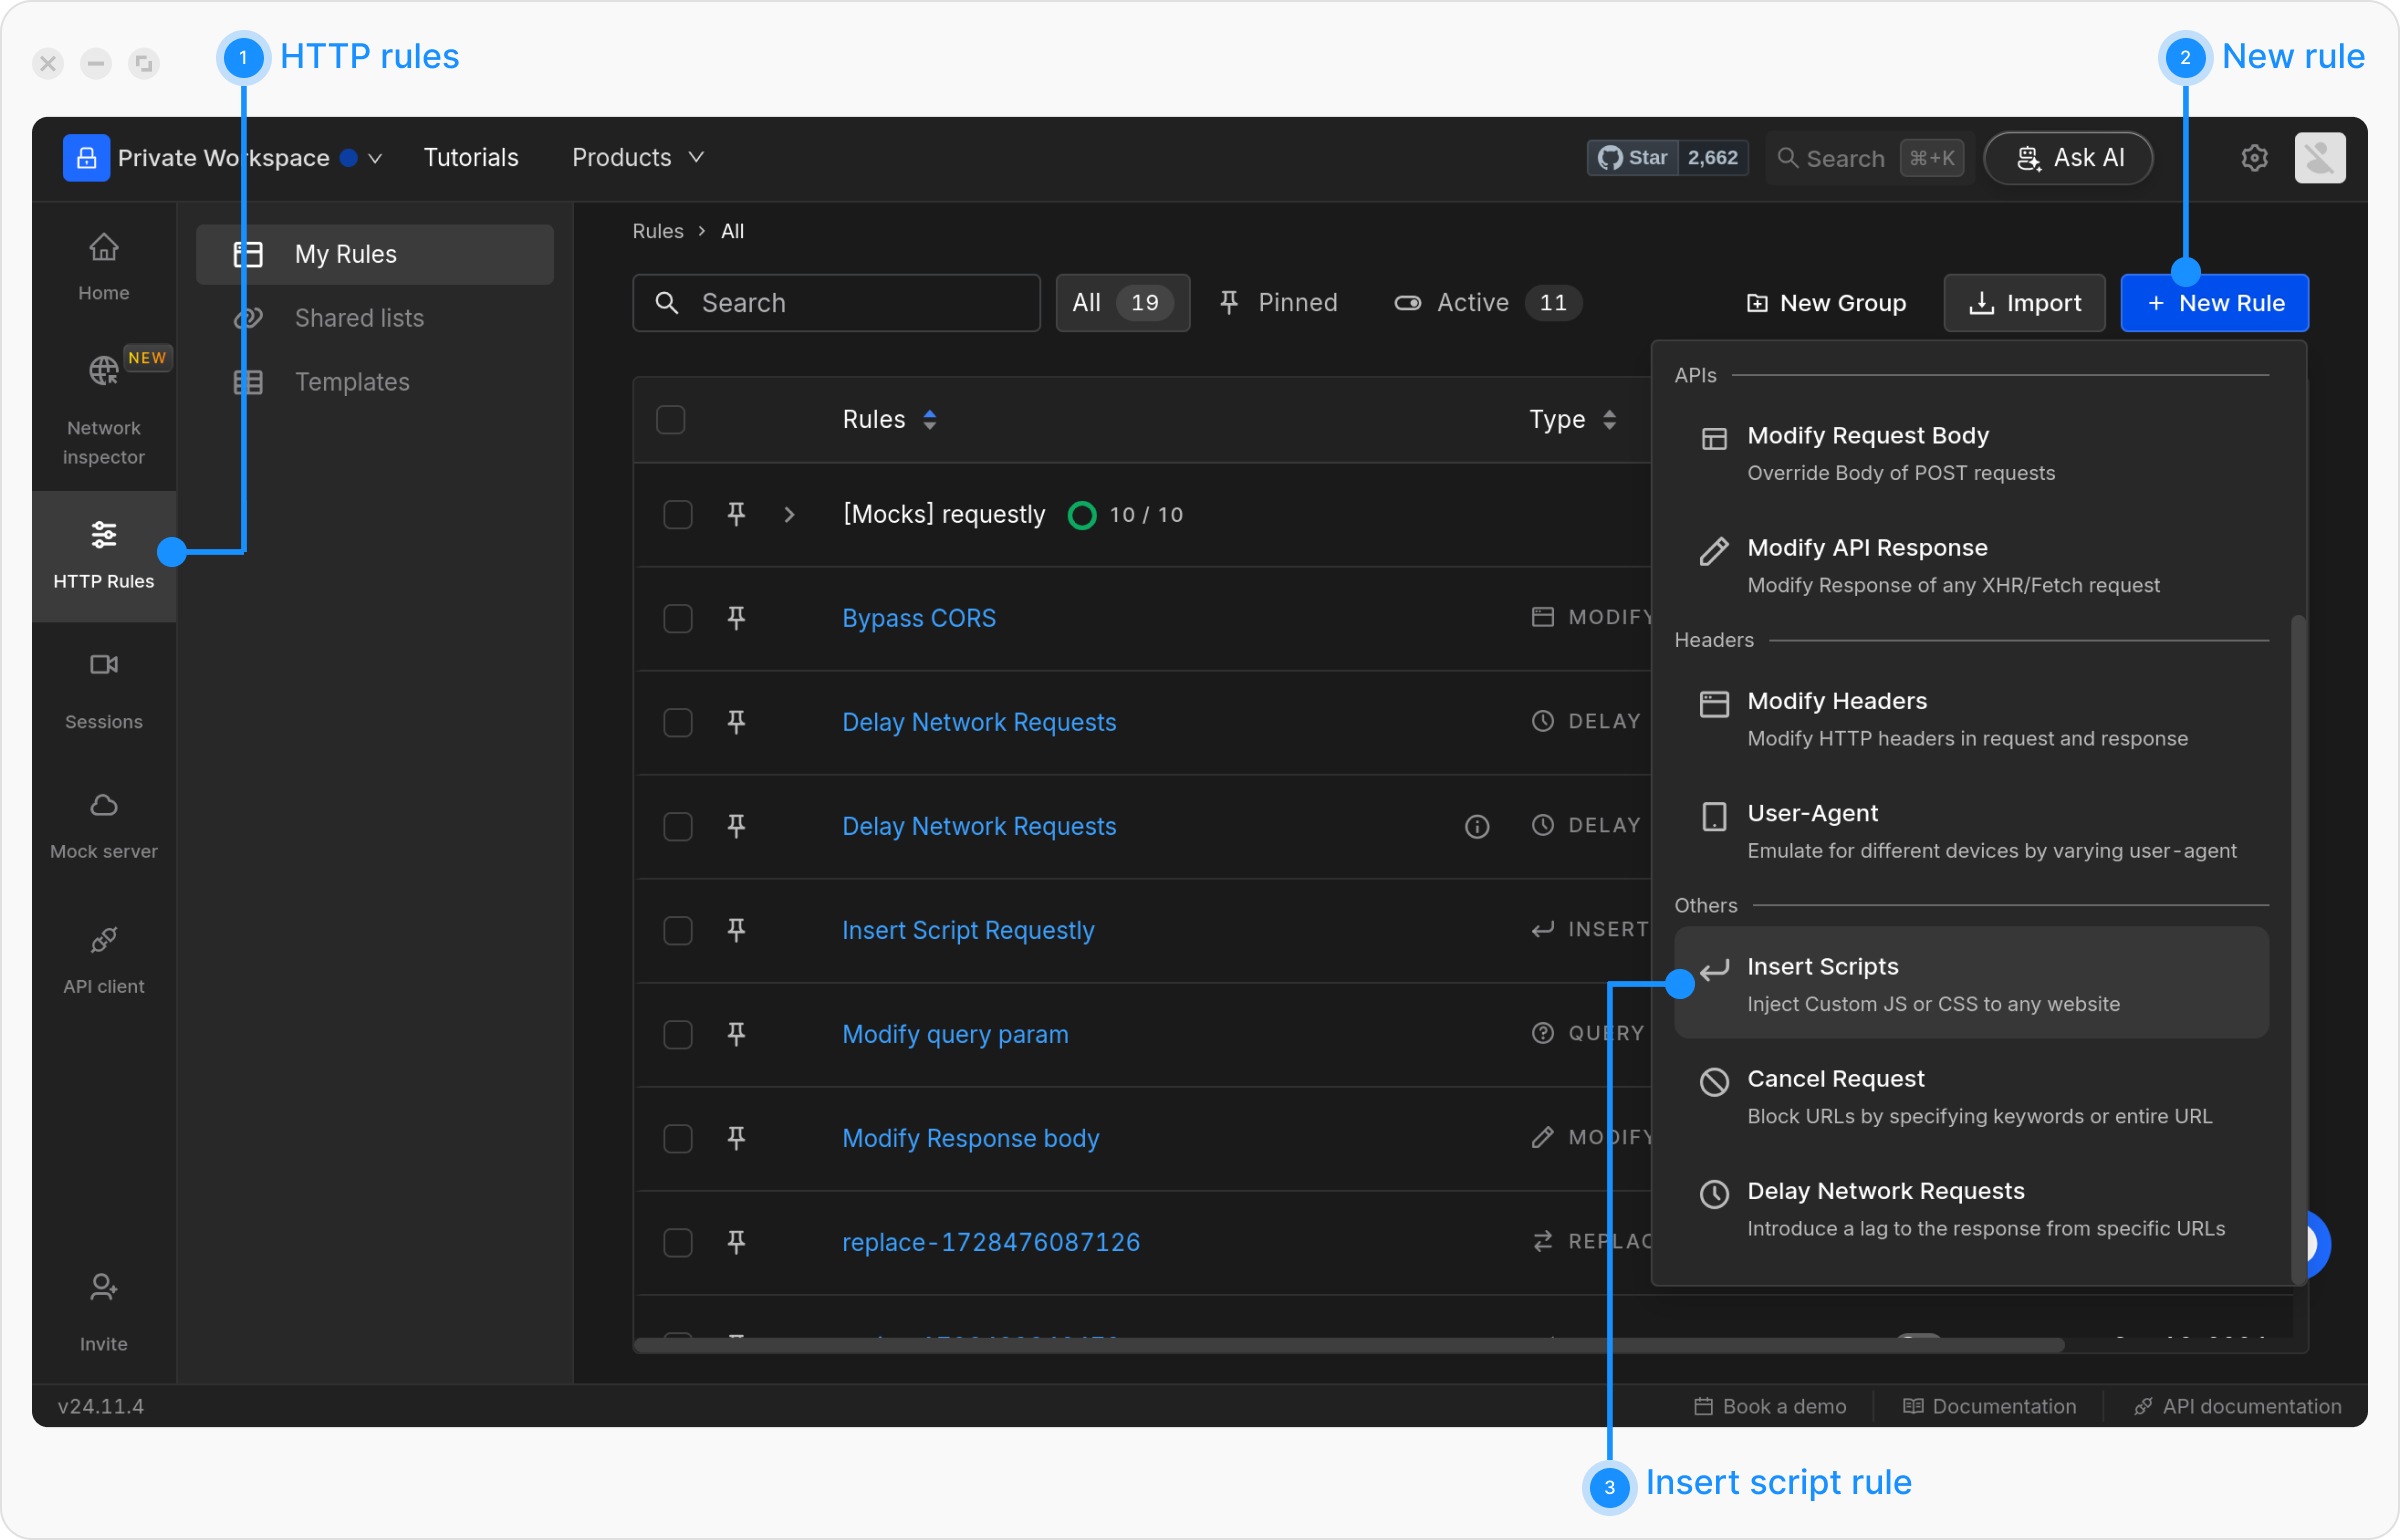Click the settings gear icon

coord(2254,158)
